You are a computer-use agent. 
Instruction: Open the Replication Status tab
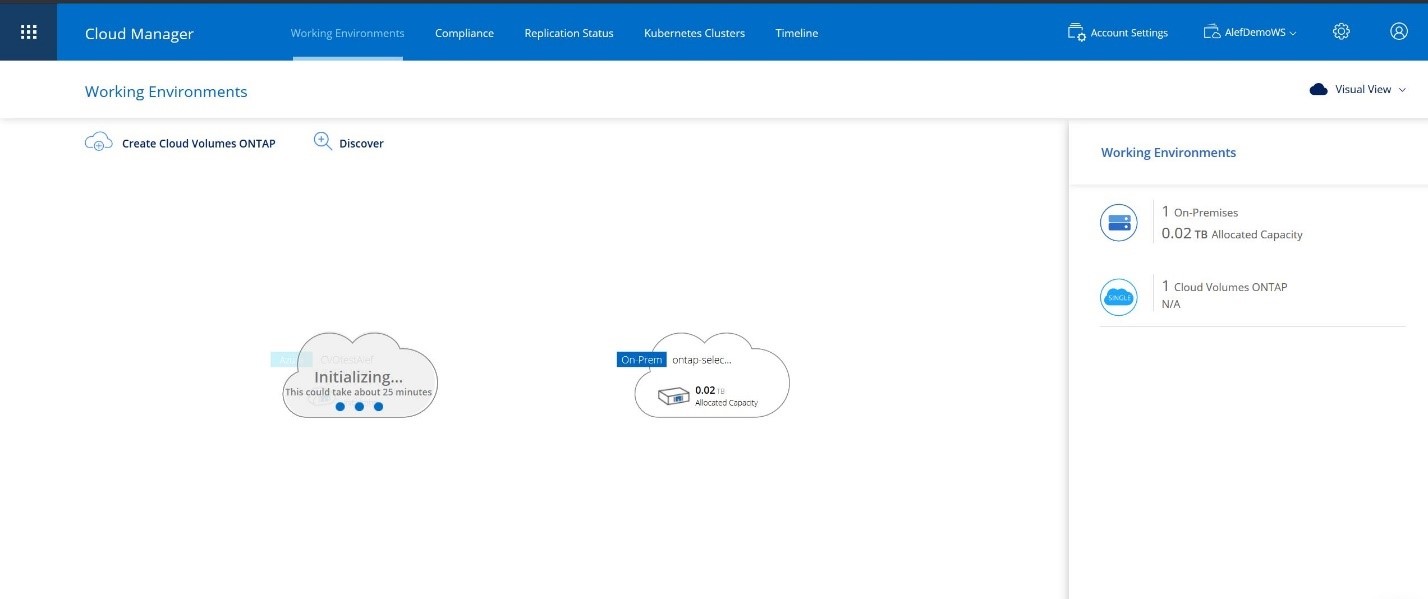point(569,33)
